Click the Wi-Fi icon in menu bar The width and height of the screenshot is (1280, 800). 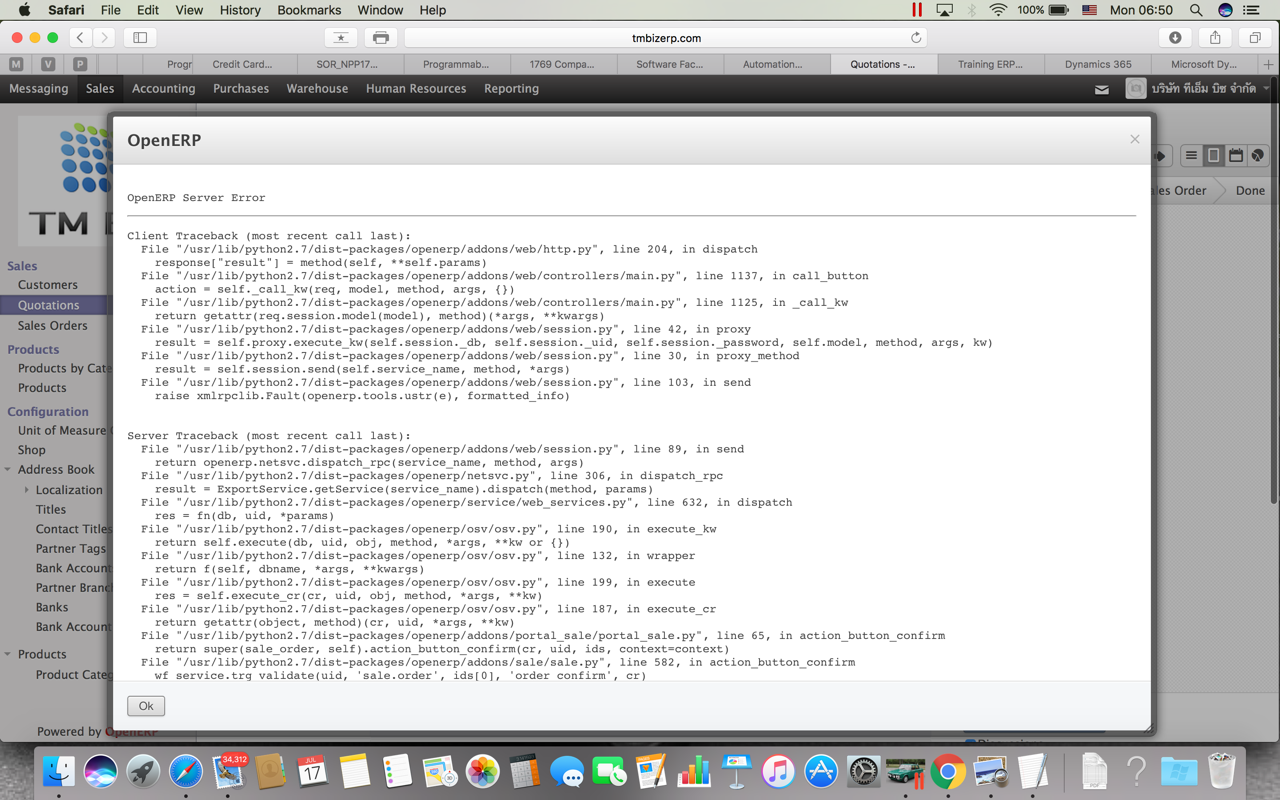tap(999, 10)
